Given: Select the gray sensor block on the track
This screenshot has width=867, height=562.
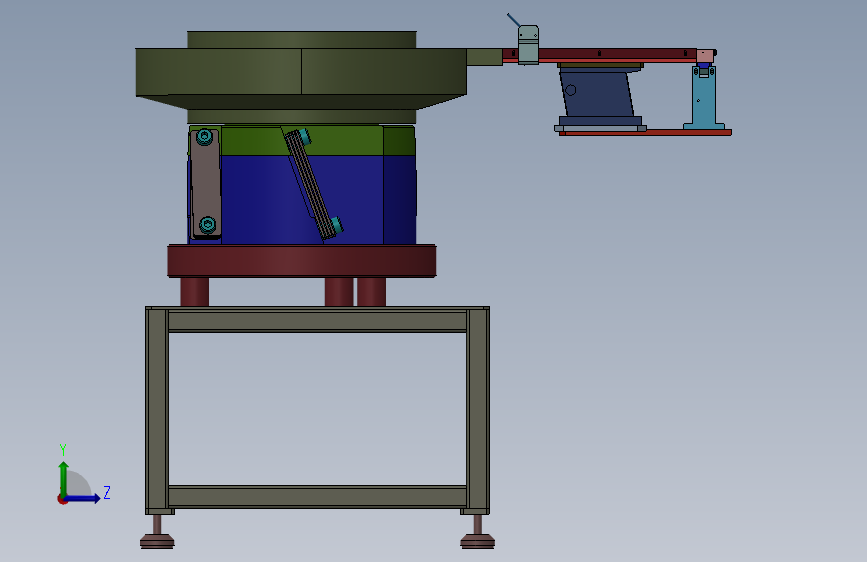Looking at the screenshot, I should tap(528, 45).
